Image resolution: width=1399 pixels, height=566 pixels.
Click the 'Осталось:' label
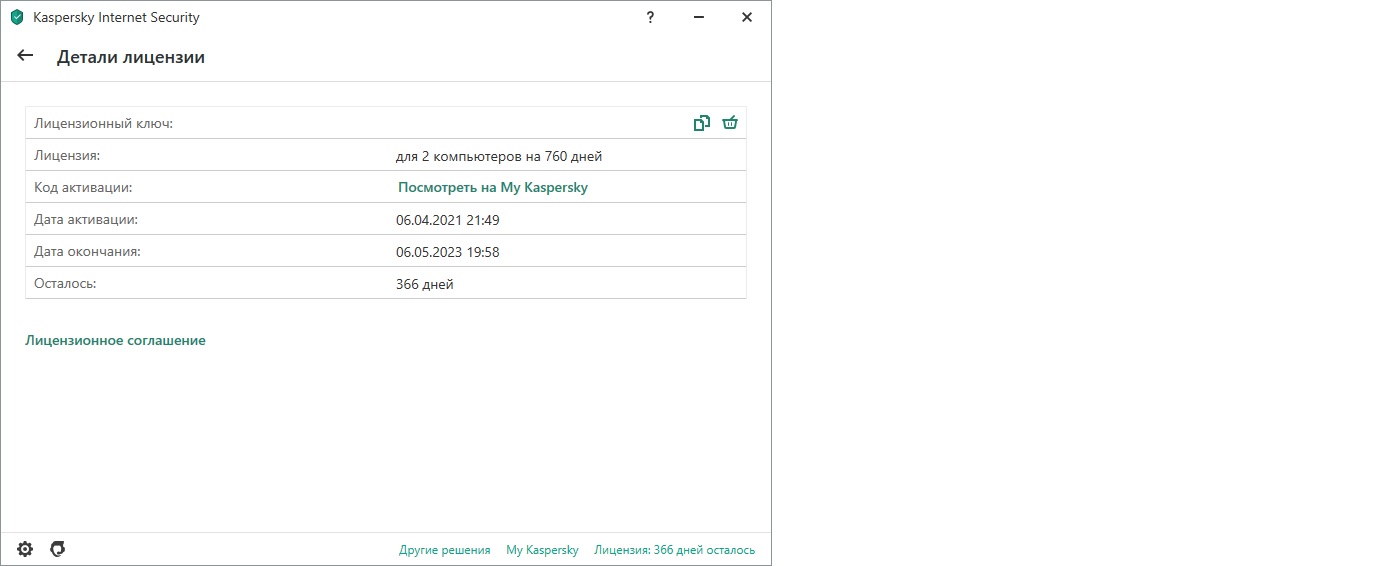[x=65, y=283]
